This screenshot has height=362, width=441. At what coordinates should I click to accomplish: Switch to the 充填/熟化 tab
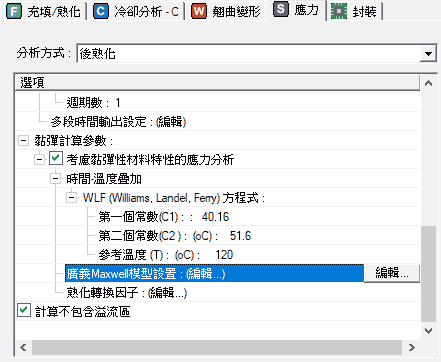coord(44,11)
